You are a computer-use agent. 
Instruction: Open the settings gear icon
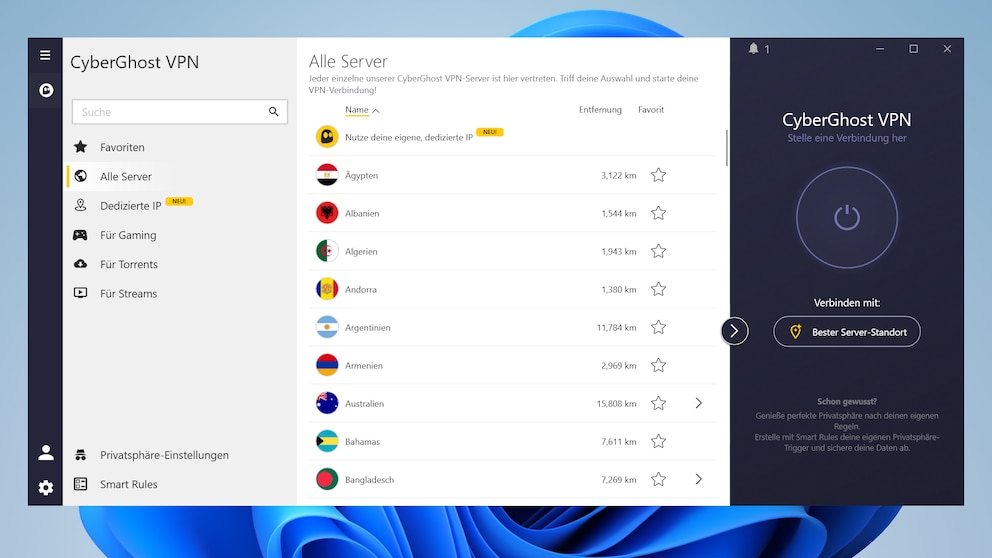pyautogui.click(x=46, y=488)
